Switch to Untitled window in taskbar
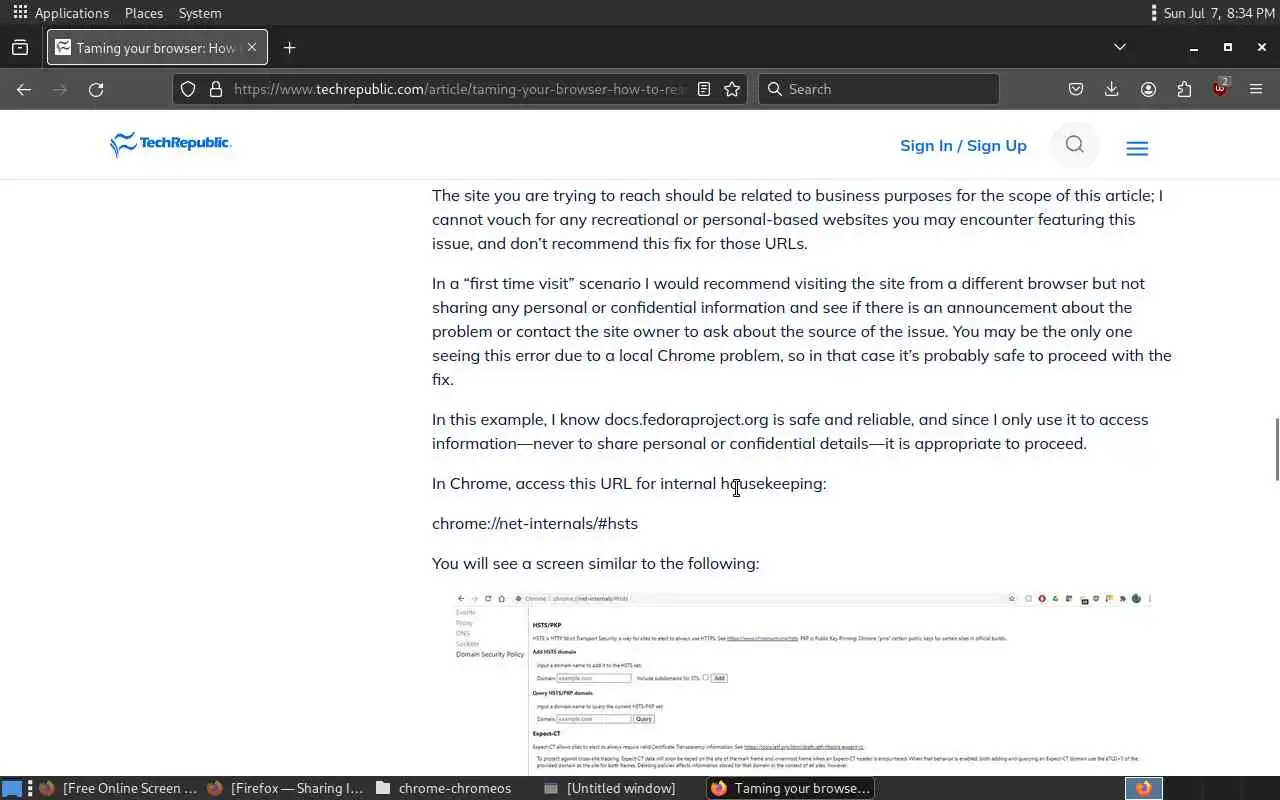This screenshot has width=1280, height=800. click(x=610, y=788)
